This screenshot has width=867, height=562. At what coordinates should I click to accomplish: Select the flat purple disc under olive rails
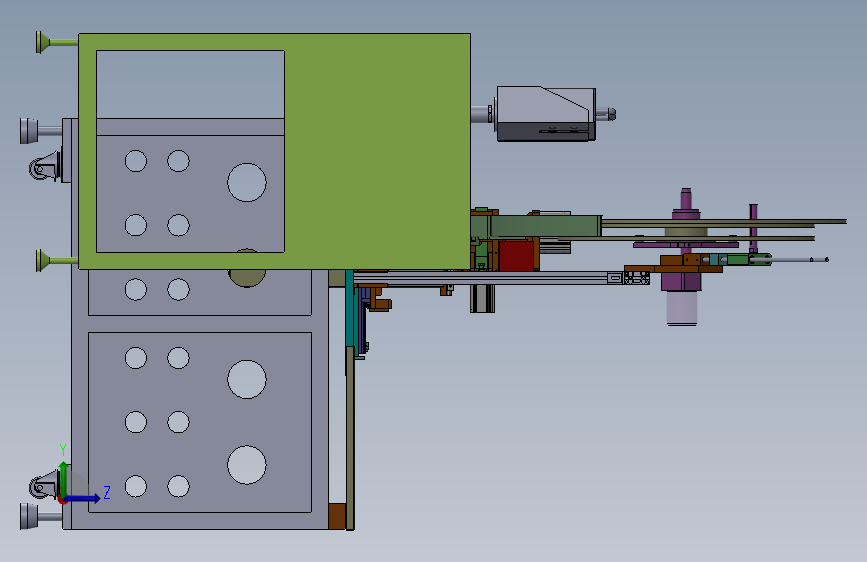(x=686, y=244)
